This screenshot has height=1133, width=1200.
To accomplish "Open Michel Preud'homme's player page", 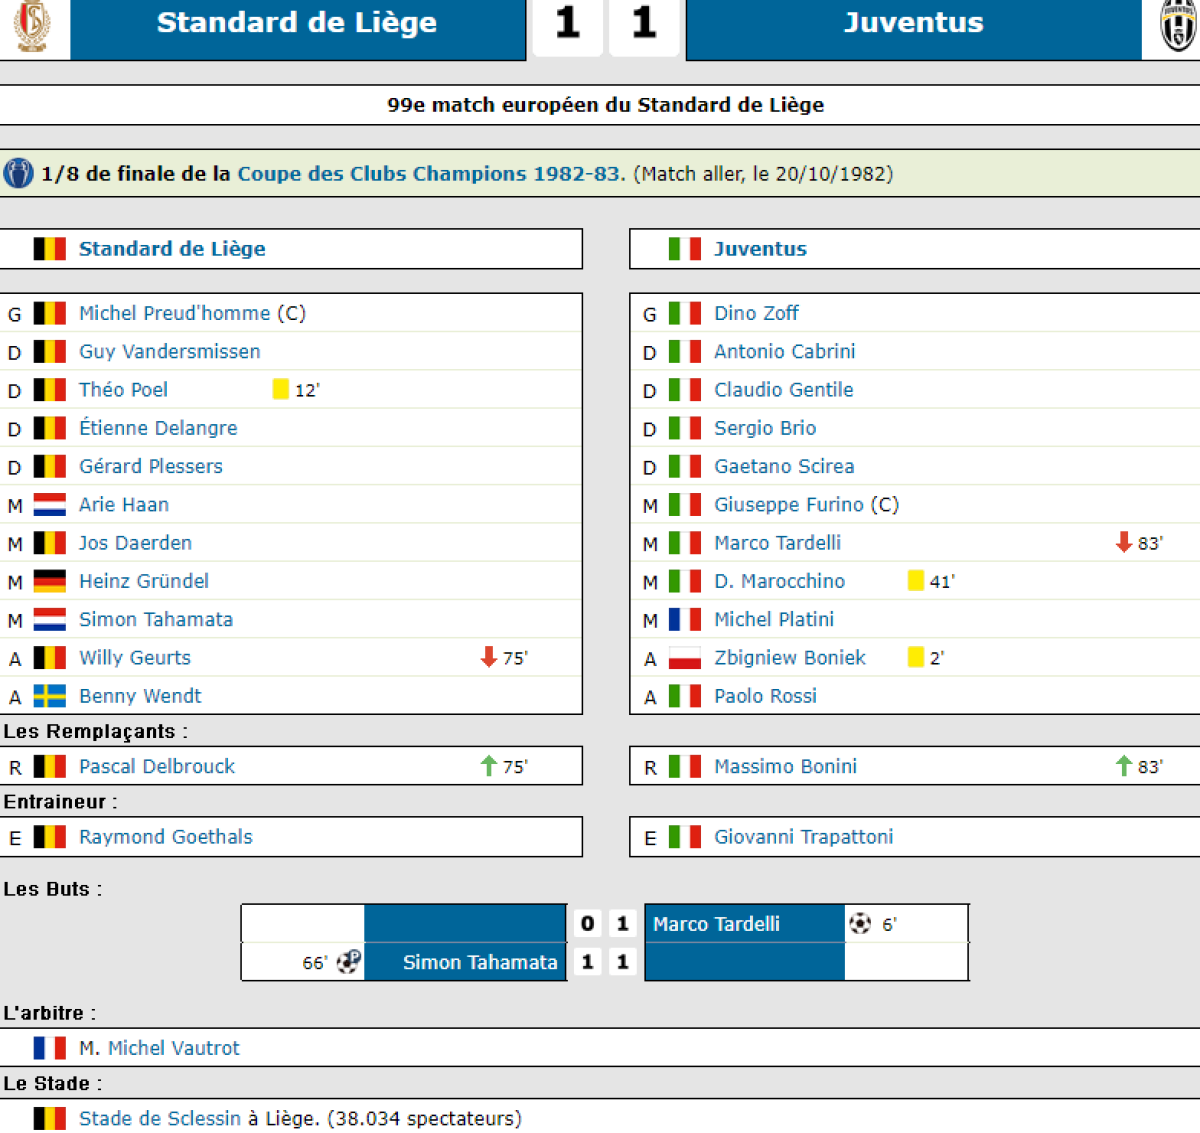I will [x=175, y=313].
